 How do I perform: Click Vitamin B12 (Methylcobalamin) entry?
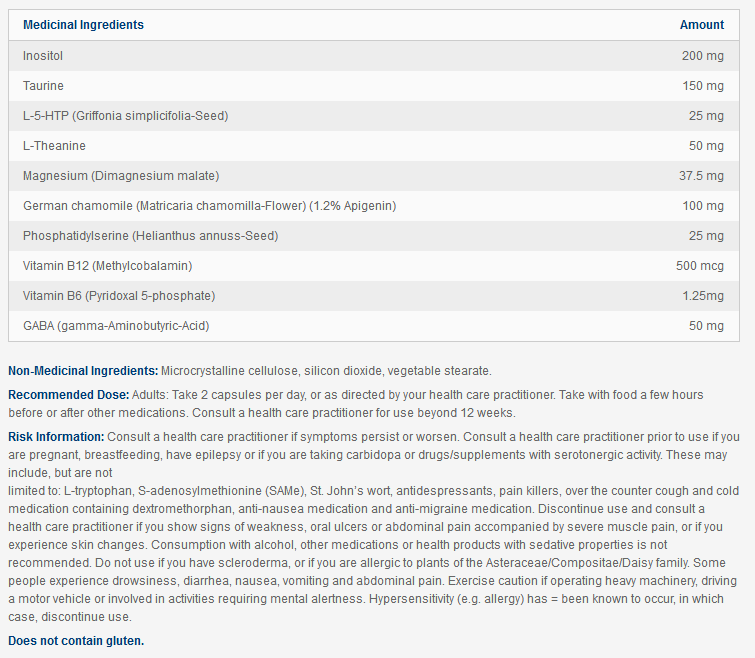click(107, 266)
